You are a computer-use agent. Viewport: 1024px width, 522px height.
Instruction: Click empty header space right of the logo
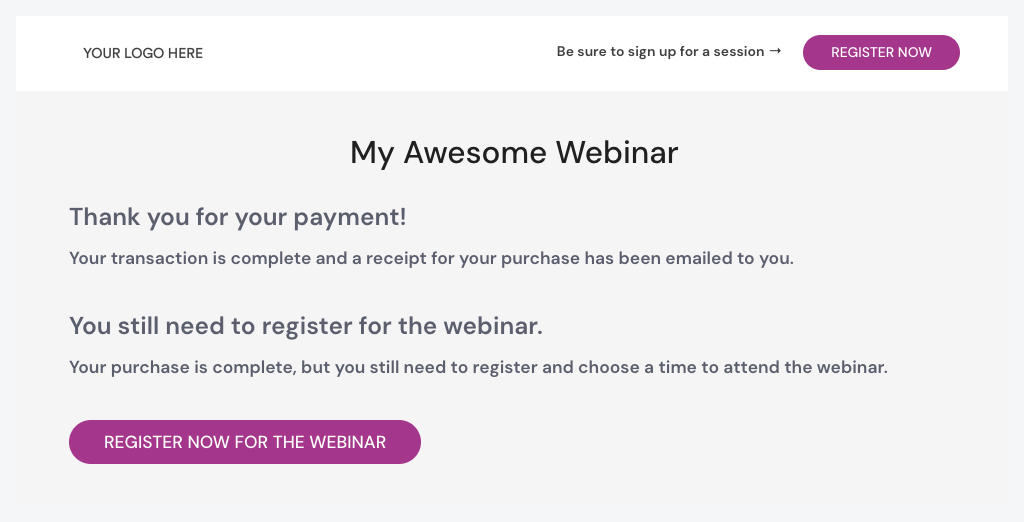(x=380, y=53)
